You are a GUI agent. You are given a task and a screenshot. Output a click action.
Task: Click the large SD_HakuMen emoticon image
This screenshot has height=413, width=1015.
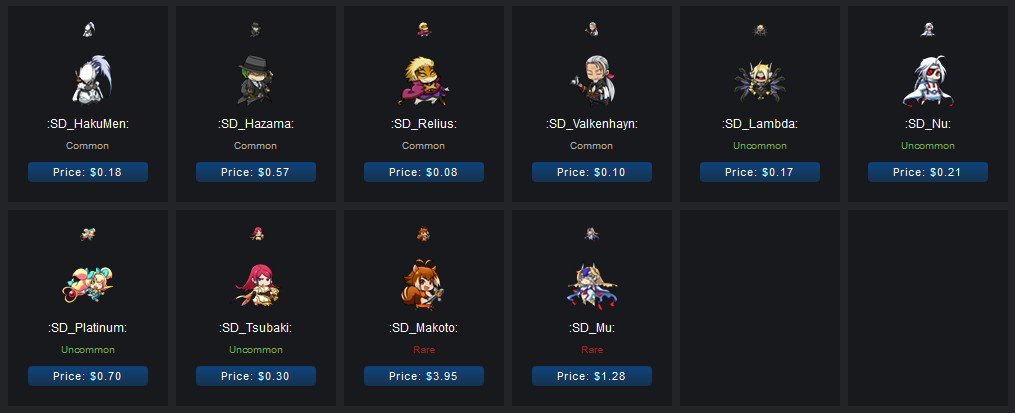88,79
